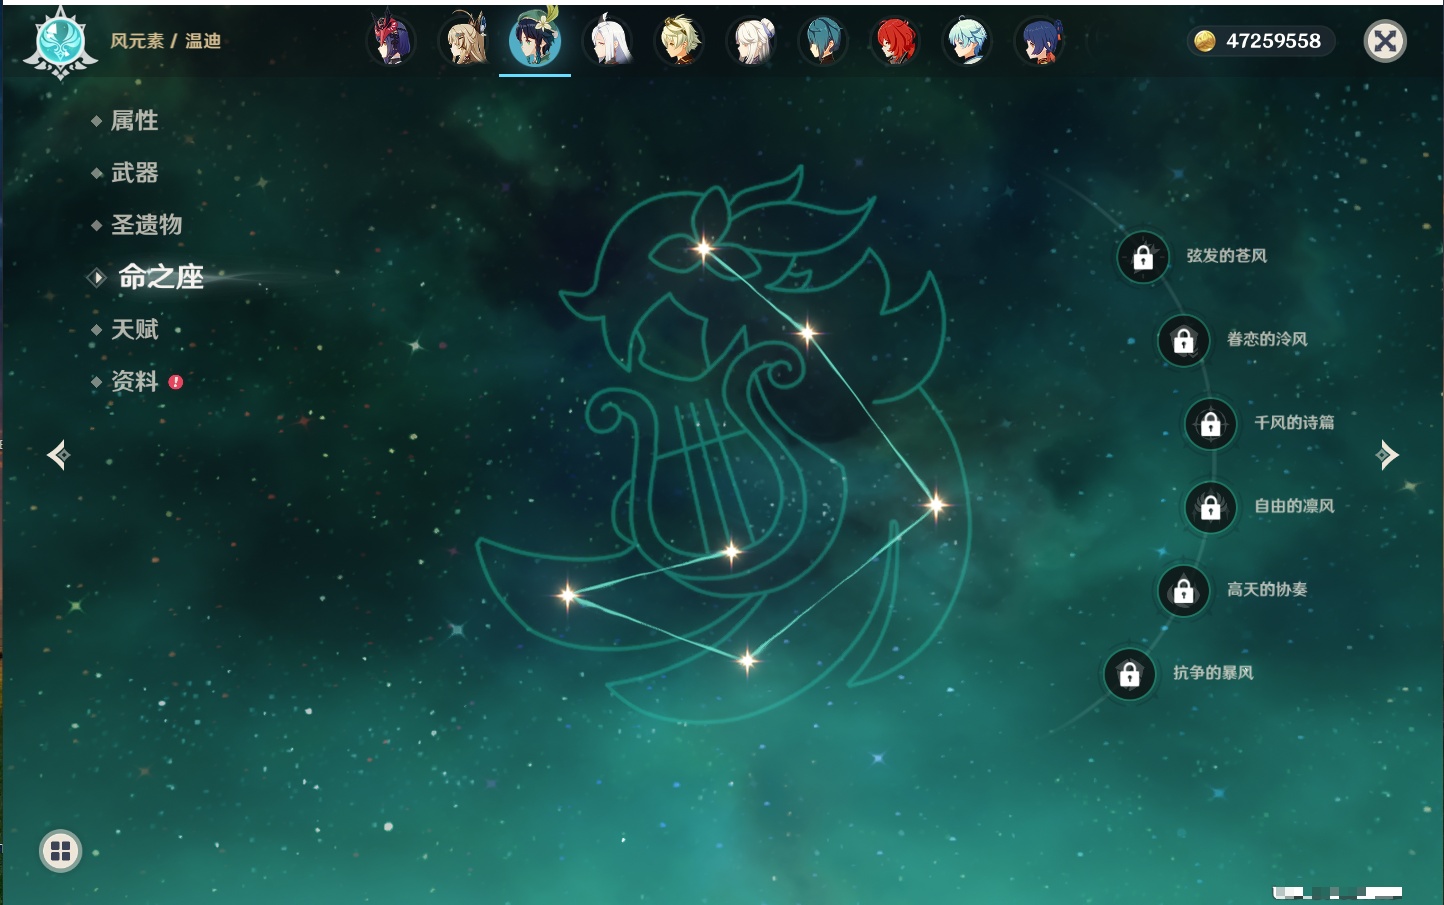
Task: Click the bottommost constellation star
Action: [747, 659]
